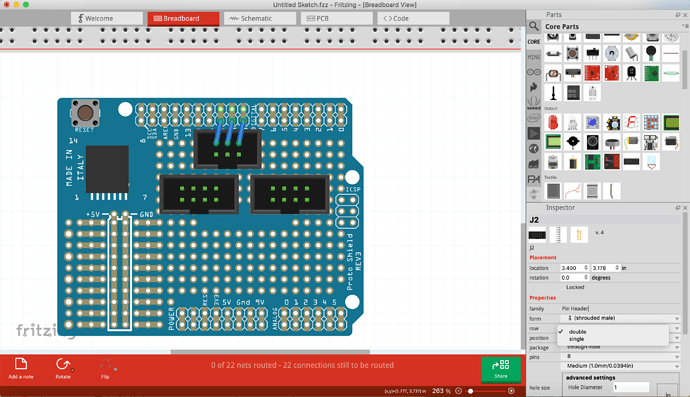Select the red LED part
Screen dimensions: 690x397
[553, 122]
